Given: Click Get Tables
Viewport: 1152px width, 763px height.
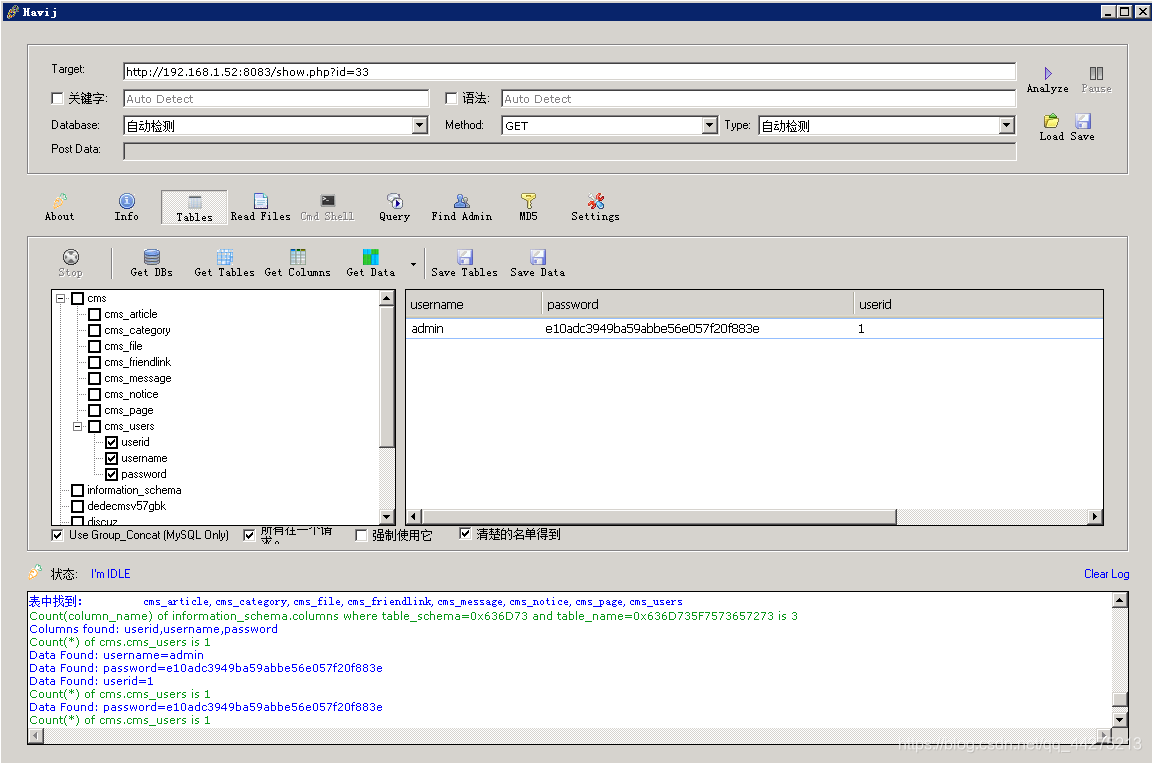Looking at the screenshot, I should point(225,263).
